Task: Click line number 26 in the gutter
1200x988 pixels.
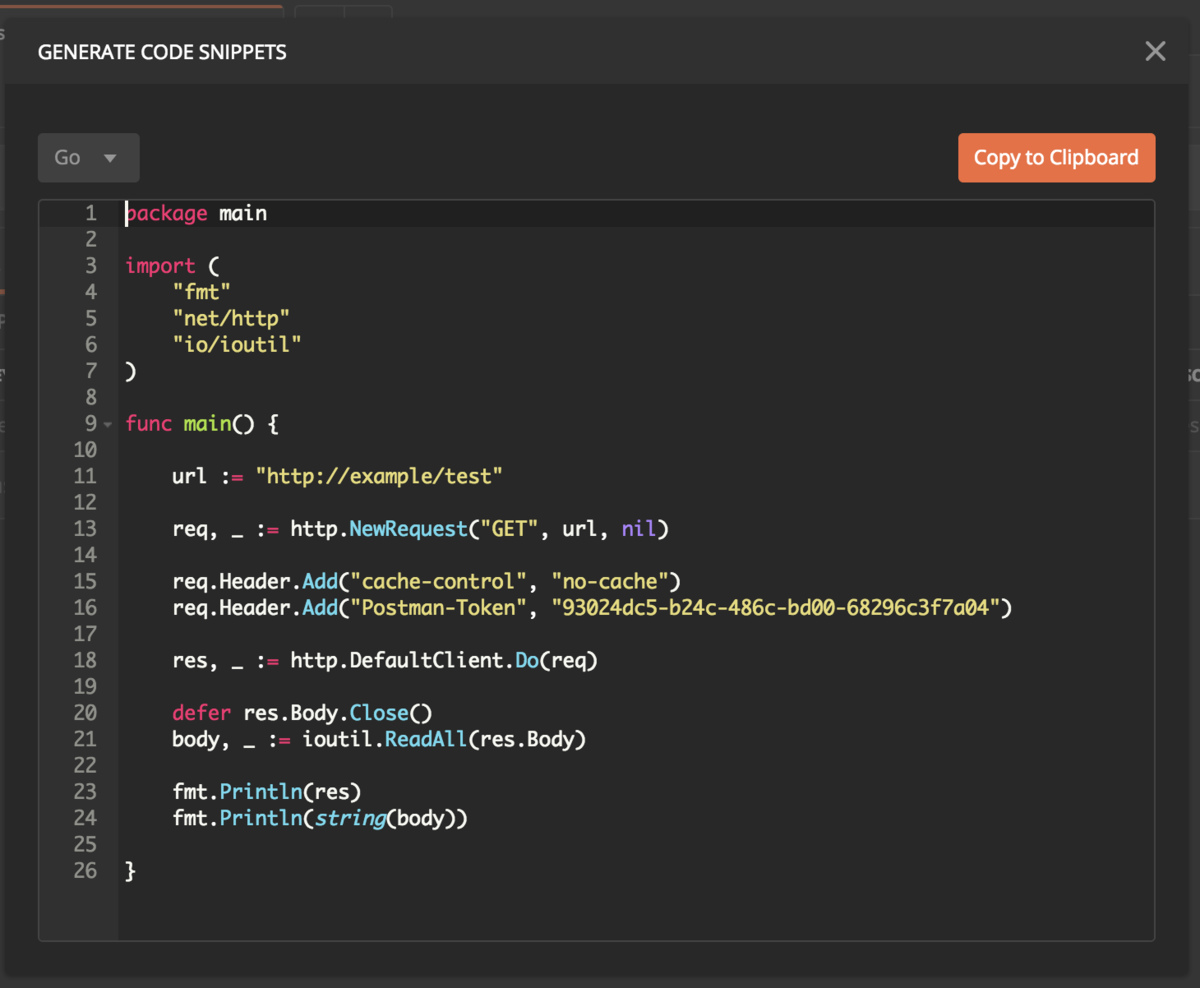Action: (85, 870)
